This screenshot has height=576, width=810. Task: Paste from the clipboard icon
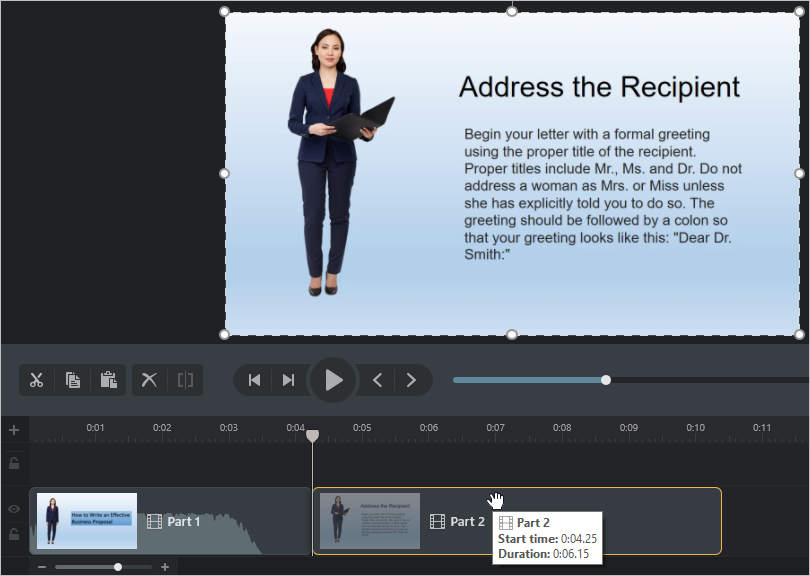(x=108, y=380)
